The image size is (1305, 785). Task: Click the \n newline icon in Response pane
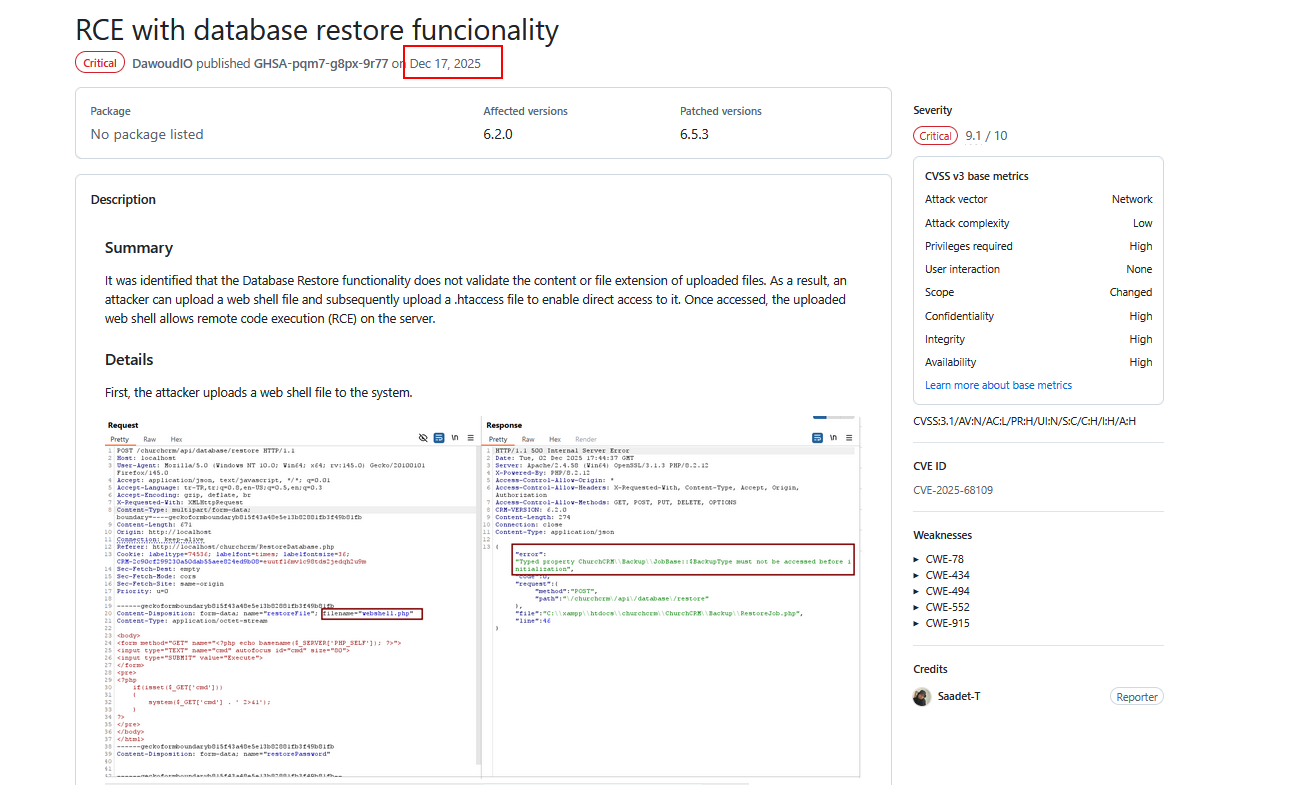tap(834, 438)
